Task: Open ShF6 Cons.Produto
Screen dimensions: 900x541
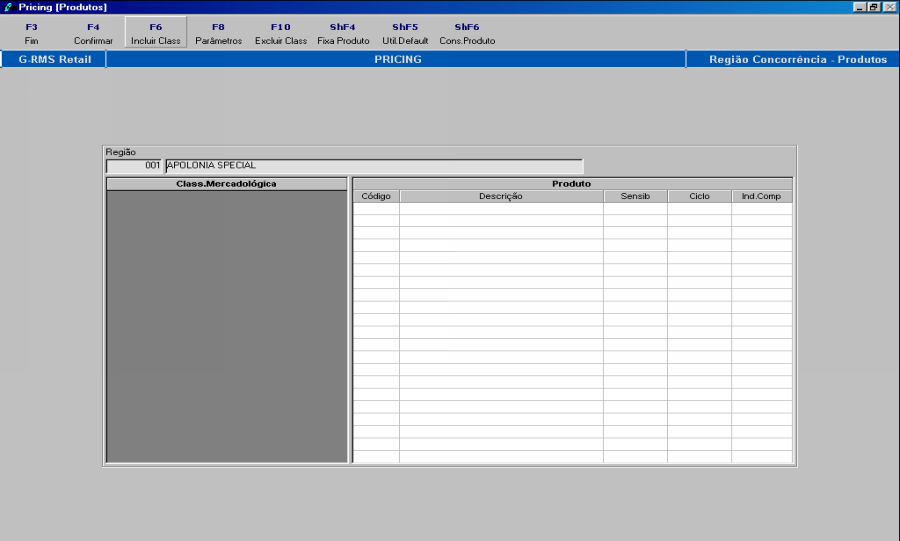Action: 467,33
